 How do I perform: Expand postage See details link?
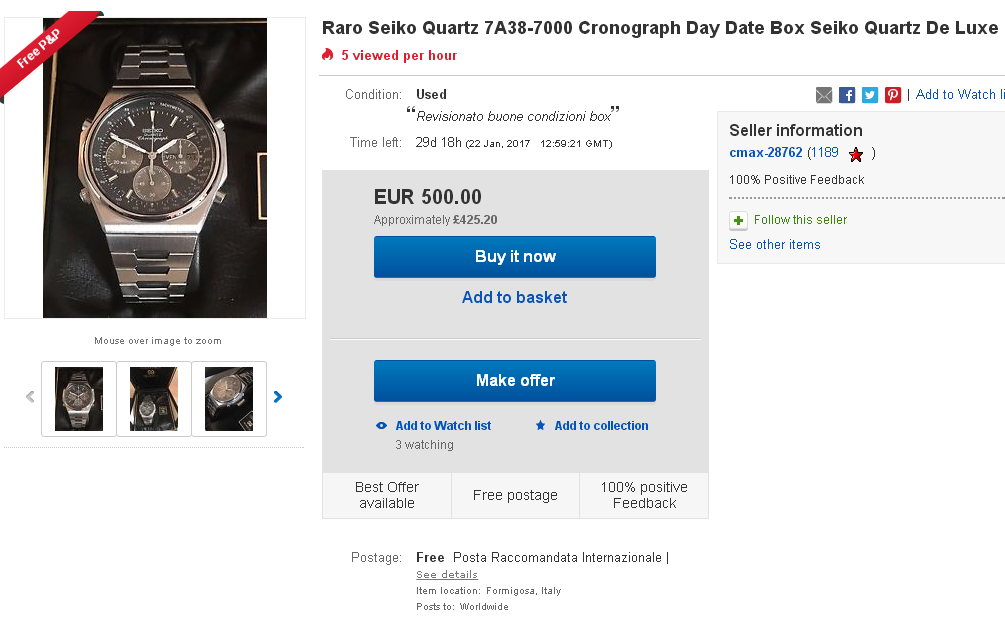coord(447,575)
